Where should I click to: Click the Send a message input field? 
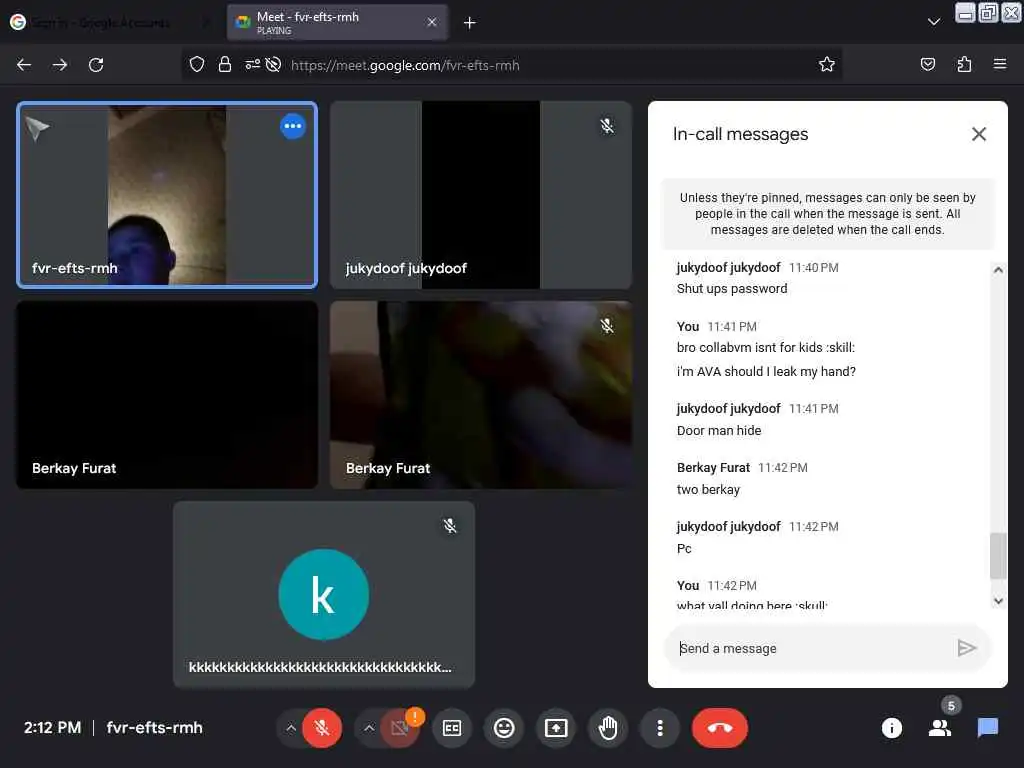click(x=810, y=648)
